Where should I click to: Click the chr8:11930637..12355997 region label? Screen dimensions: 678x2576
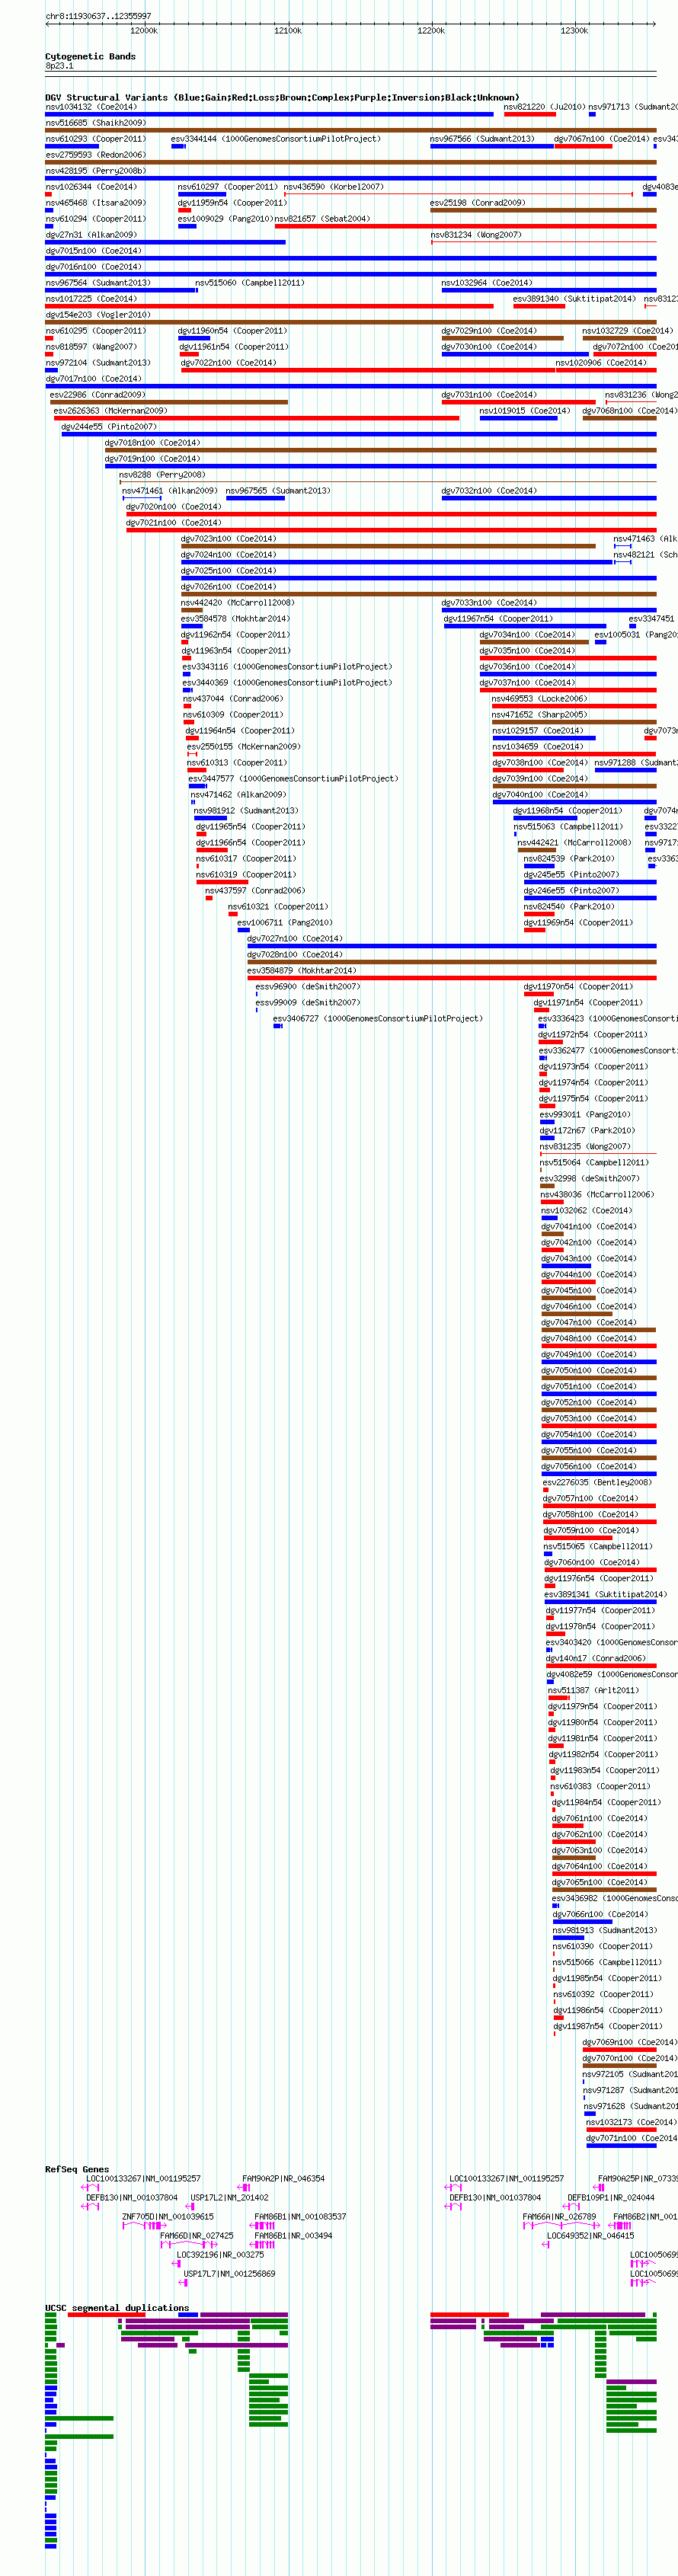tap(98, 16)
